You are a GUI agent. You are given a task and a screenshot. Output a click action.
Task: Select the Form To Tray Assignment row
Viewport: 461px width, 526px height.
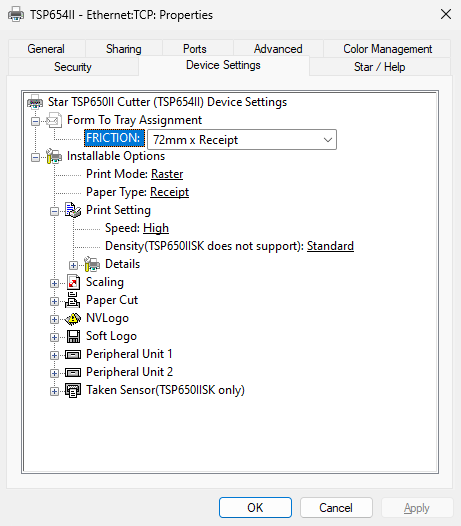pos(134,120)
